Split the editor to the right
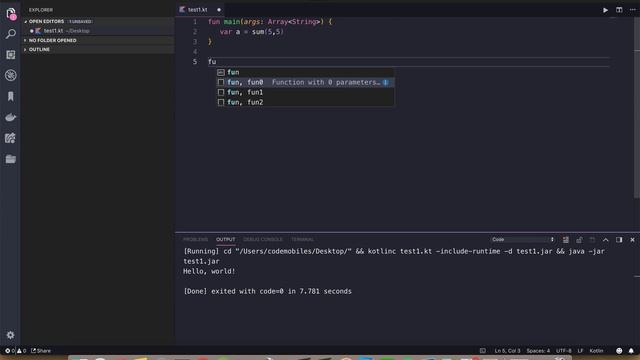 click(619, 10)
